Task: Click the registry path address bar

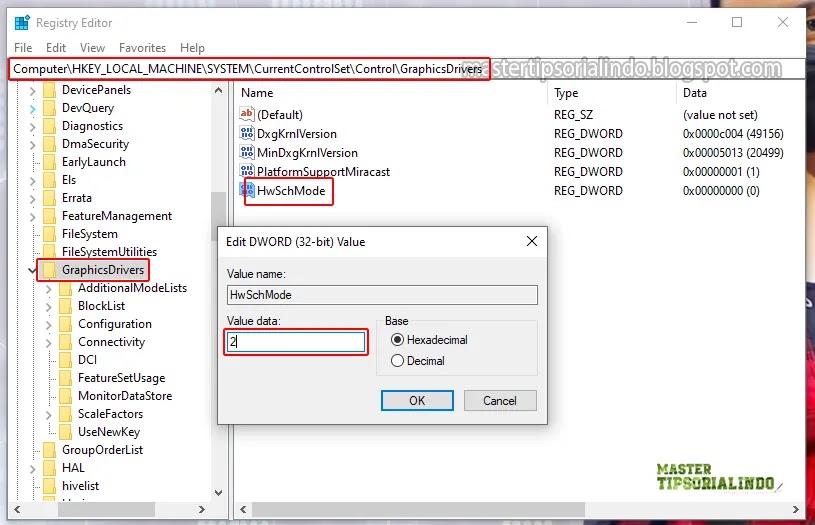Action: (408, 69)
